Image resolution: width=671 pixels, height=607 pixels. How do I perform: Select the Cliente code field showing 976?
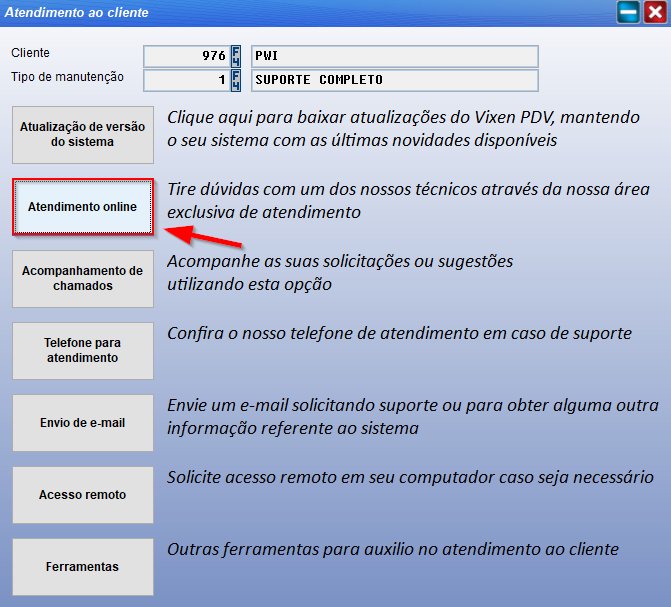[x=187, y=56]
